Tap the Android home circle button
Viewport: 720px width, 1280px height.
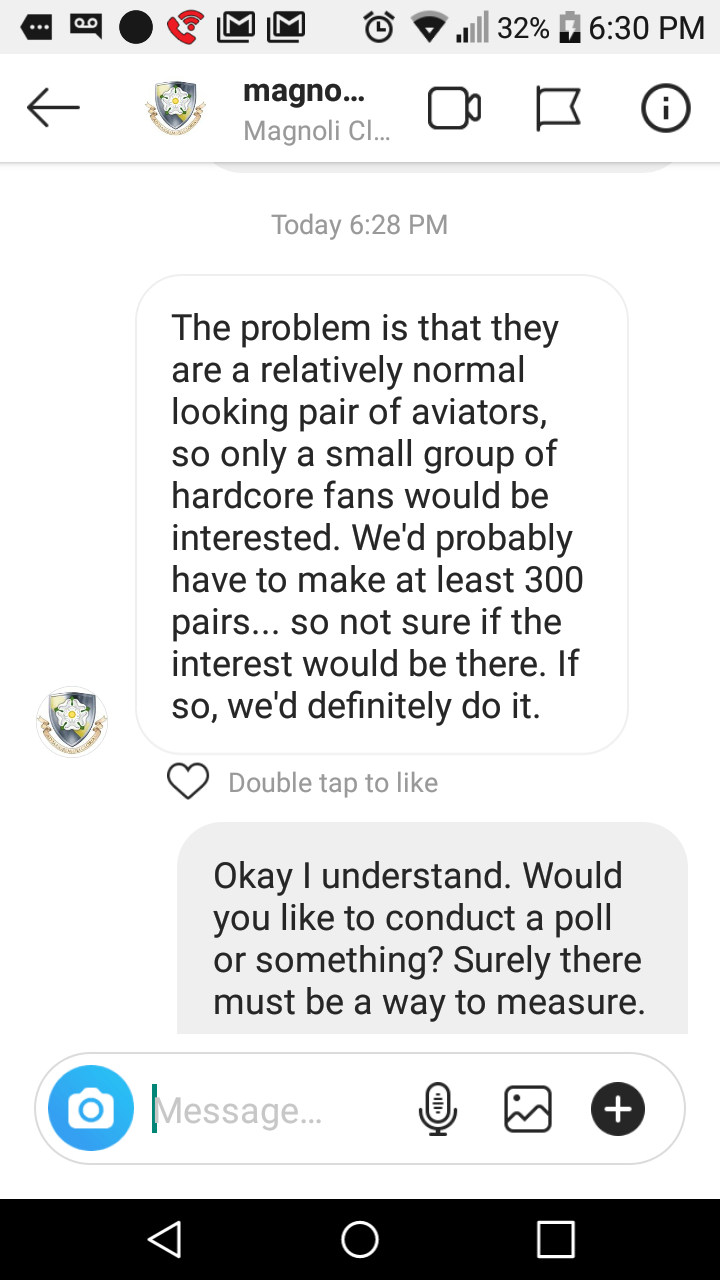click(360, 1239)
